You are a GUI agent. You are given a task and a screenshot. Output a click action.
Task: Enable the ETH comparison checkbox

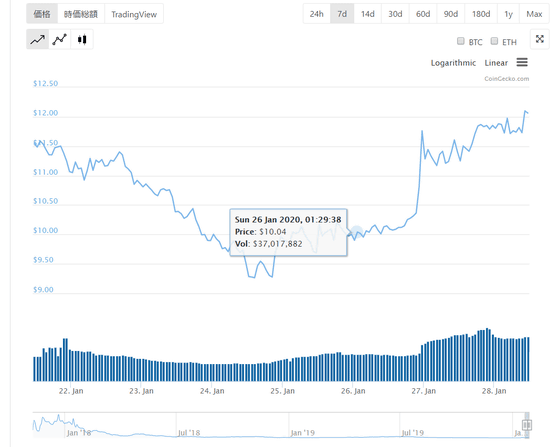point(494,41)
